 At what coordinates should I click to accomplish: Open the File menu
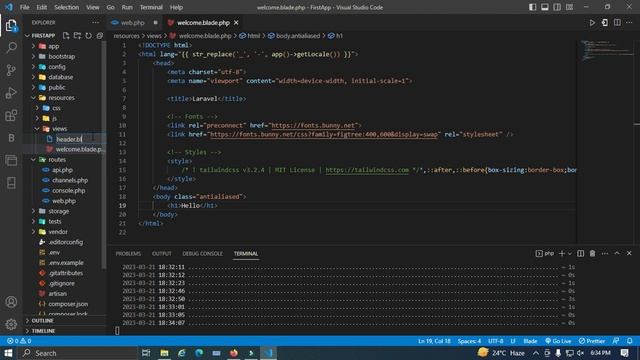24,7
